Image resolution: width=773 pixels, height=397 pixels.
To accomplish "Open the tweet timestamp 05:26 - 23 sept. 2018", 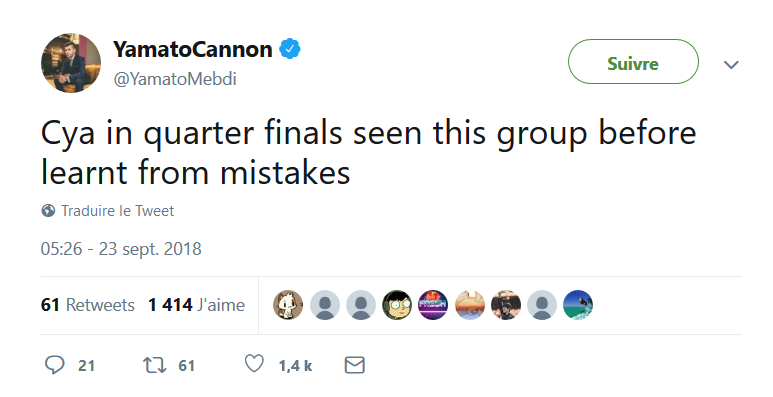I will point(121,249).
